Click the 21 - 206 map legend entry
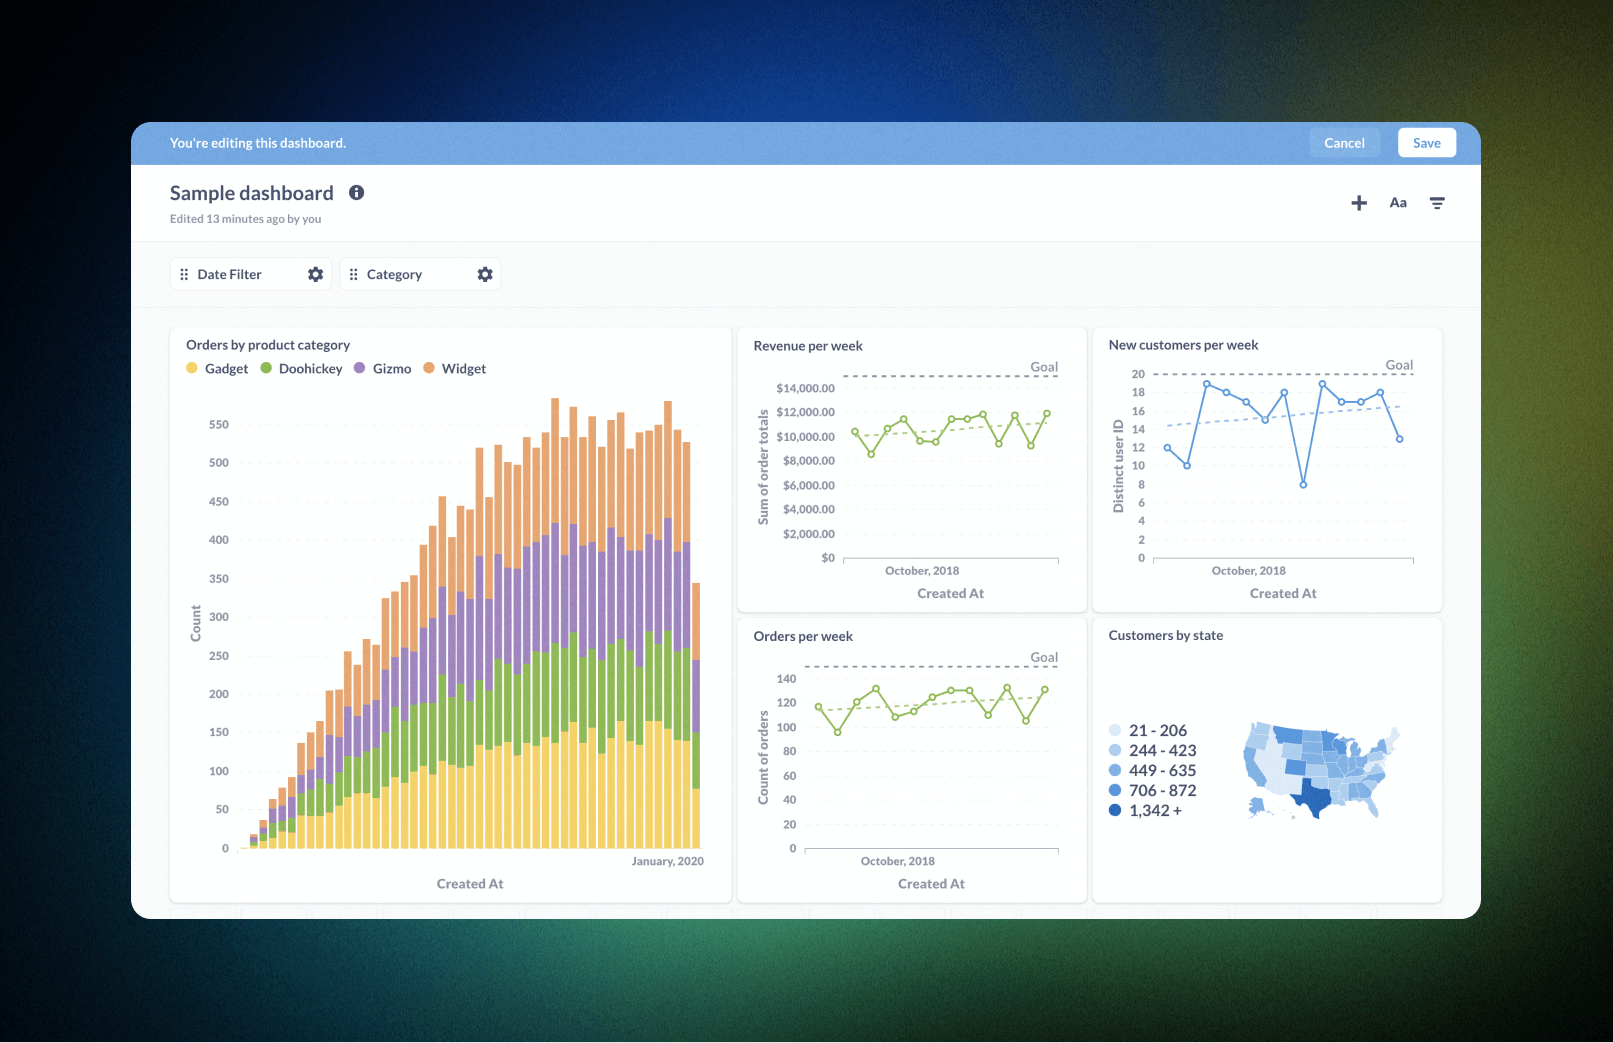 tap(1148, 731)
